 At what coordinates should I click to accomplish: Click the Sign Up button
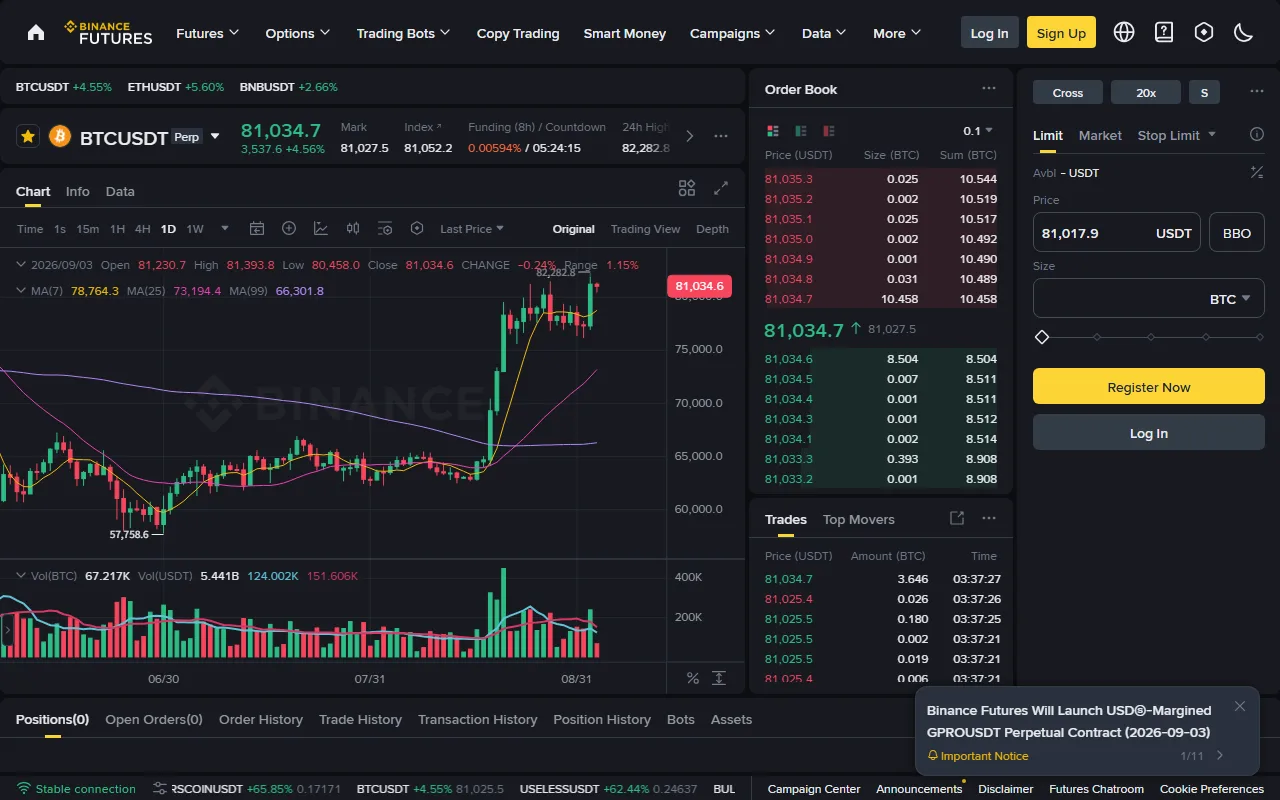point(1061,32)
